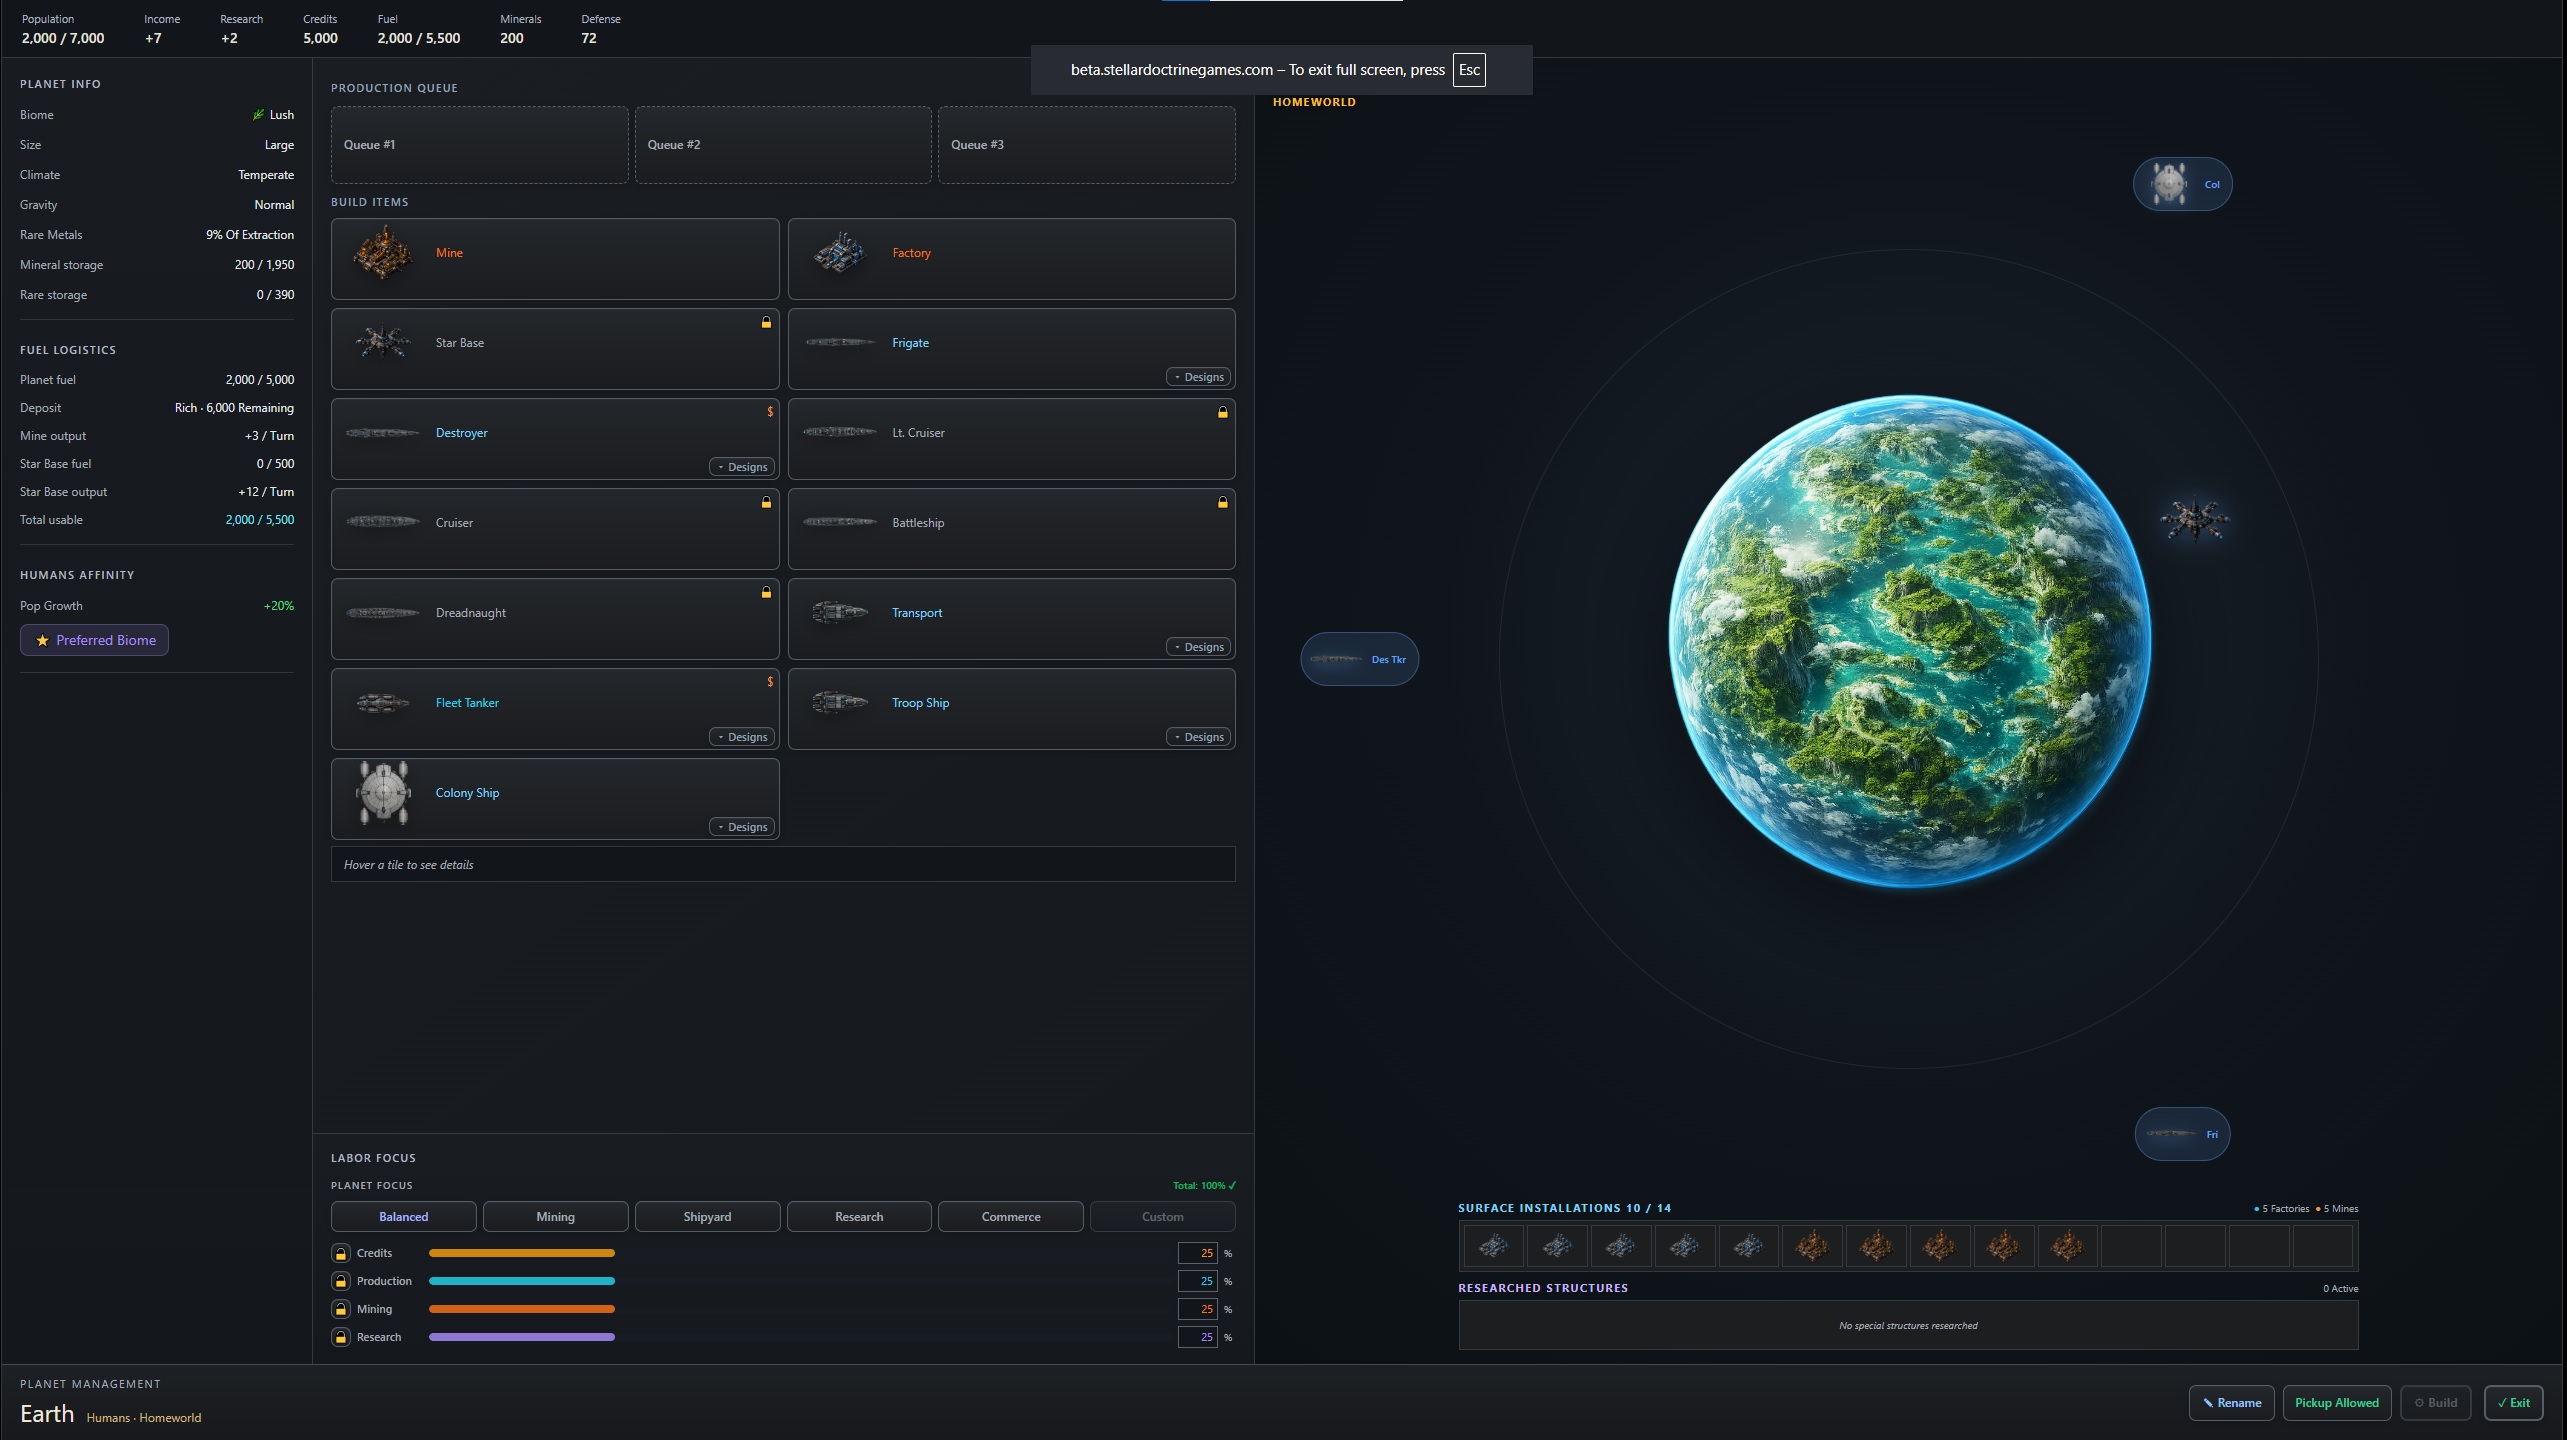This screenshot has width=2567, height=1440.
Task: Click the orbiting star base beside planet
Action: [2194, 520]
